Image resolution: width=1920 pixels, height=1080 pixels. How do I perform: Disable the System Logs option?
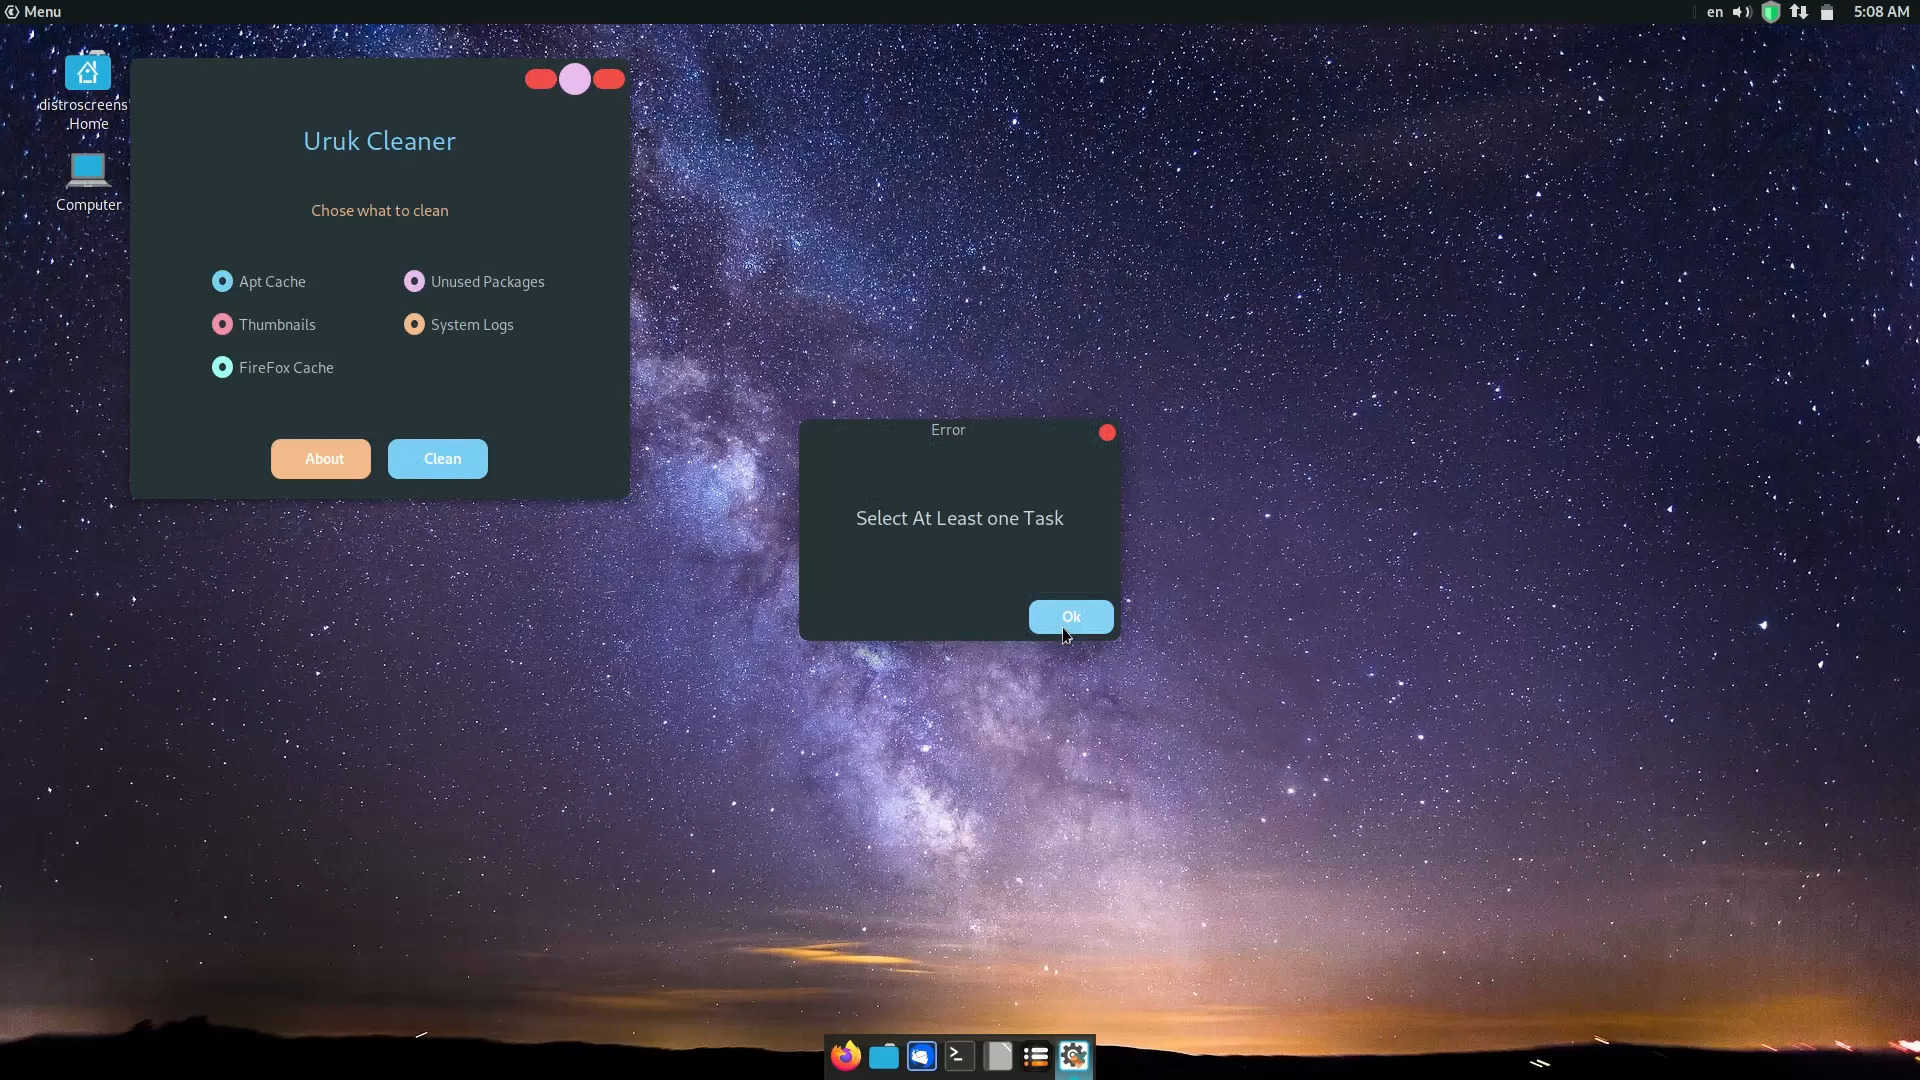[x=414, y=324]
